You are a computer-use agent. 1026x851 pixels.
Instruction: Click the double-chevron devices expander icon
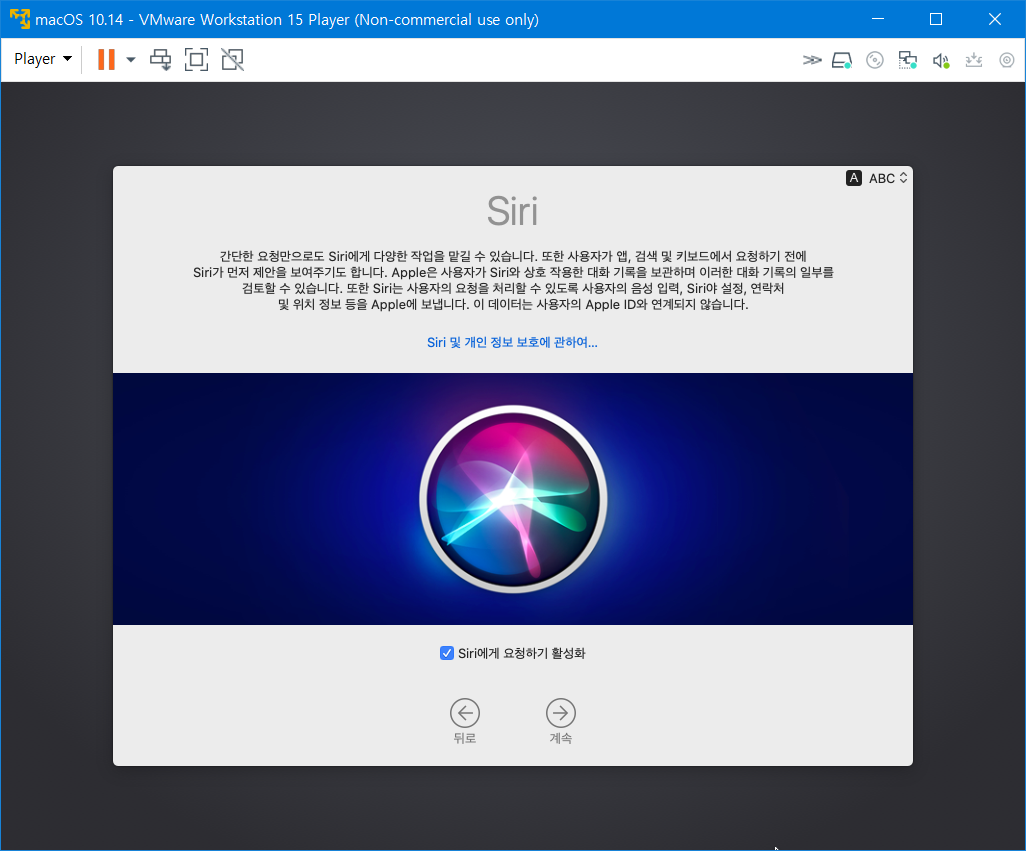(811, 60)
